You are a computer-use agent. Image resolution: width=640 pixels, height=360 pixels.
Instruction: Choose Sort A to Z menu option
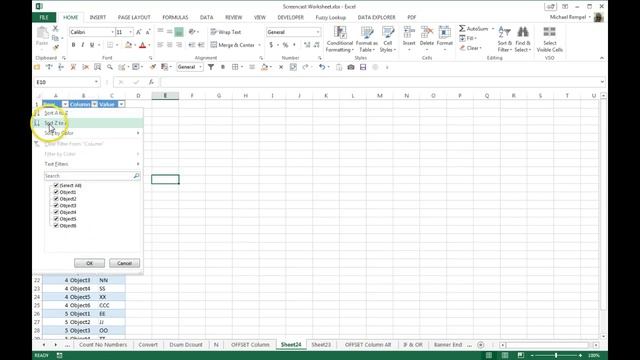(x=88, y=113)
